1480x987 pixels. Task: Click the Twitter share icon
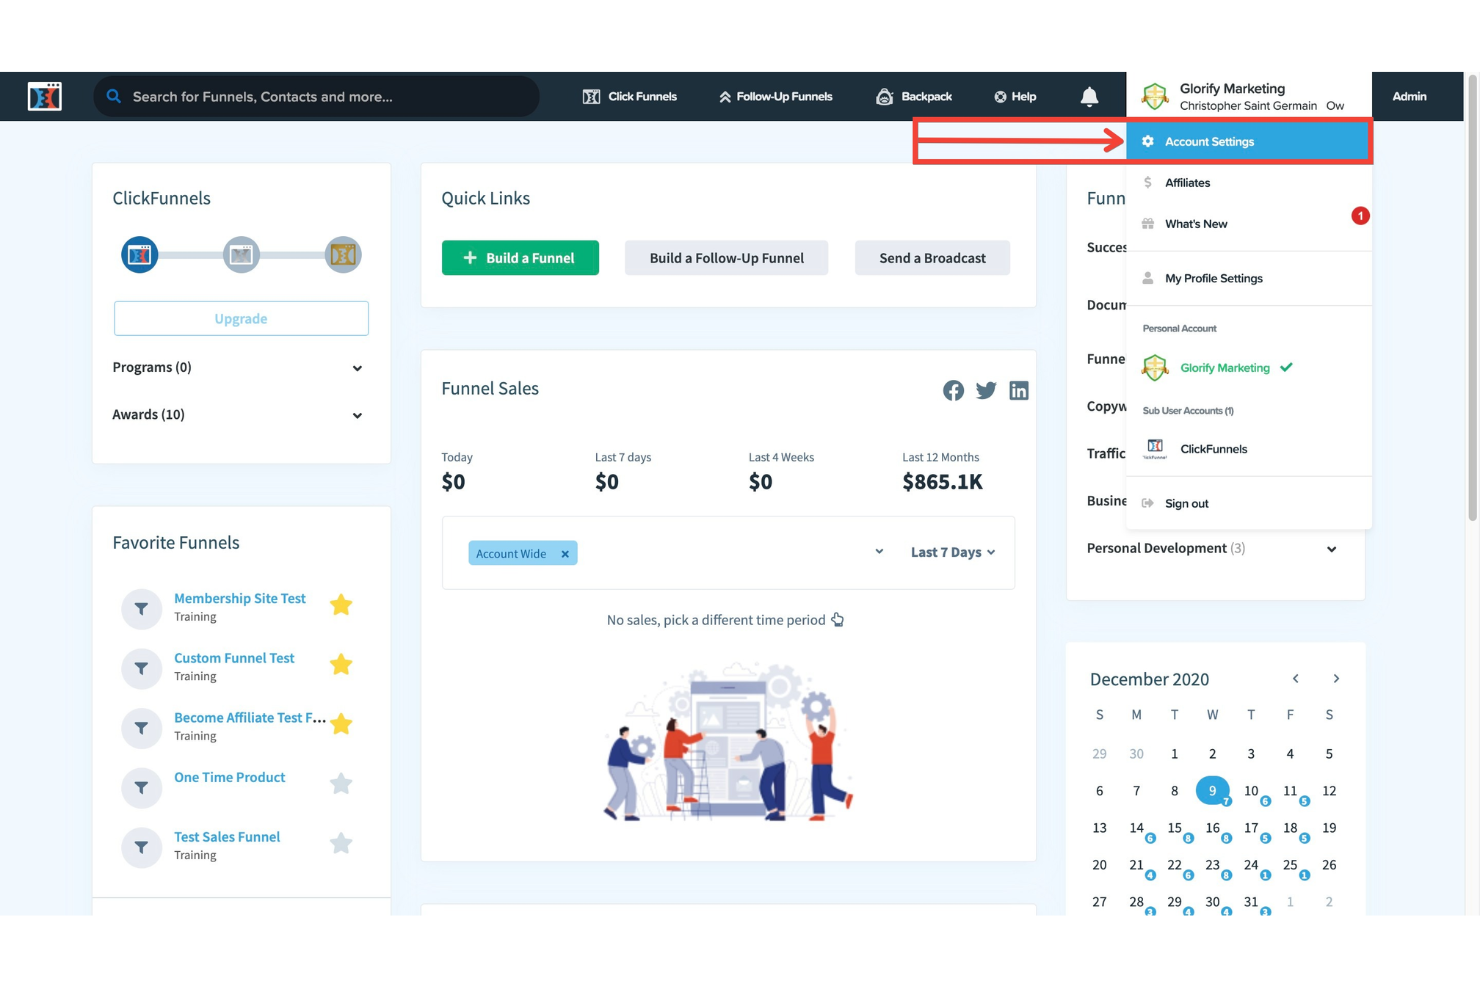point(986,390)
